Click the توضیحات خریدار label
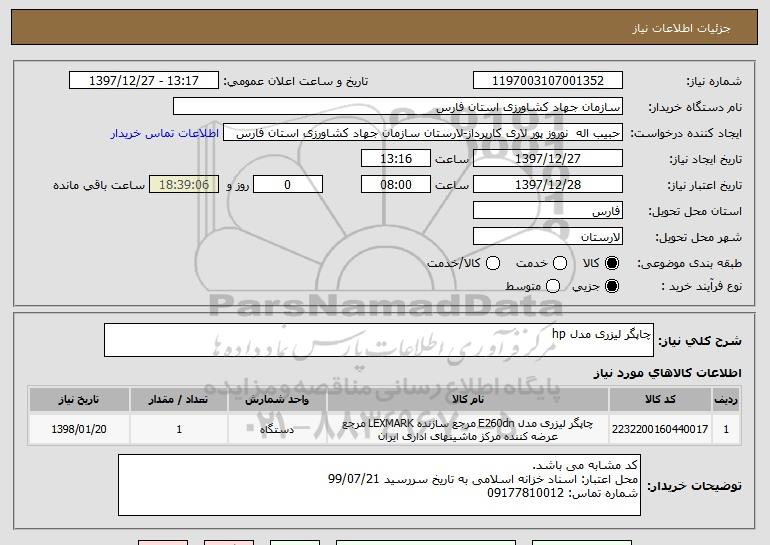This screenshot has width=770, height=545. coord(694,486)
